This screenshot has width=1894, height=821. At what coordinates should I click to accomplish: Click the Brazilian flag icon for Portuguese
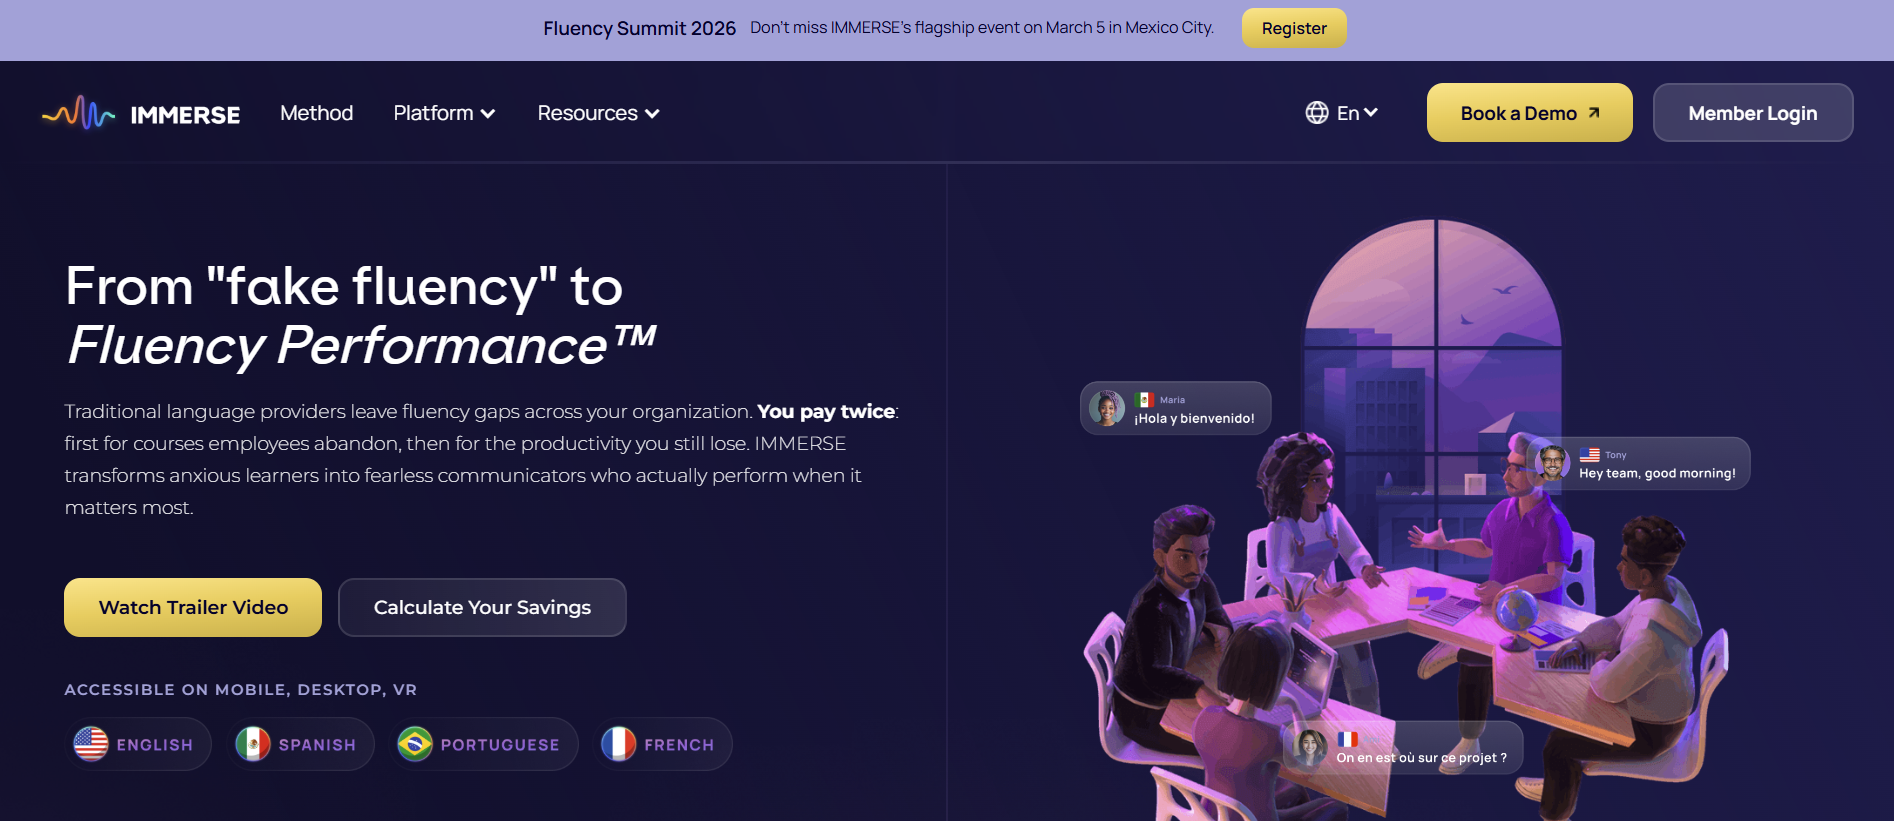(415, 744)
